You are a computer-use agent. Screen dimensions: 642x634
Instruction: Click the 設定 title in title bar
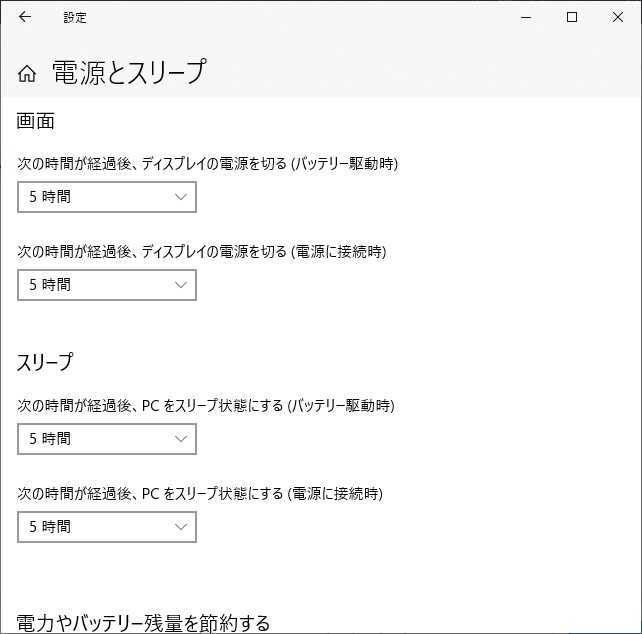(x=75, y=17)
